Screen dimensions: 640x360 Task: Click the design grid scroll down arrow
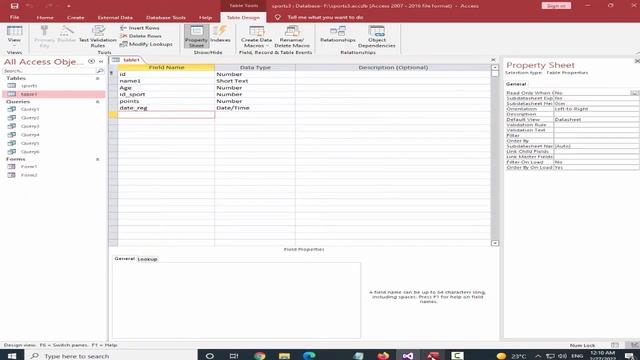tap(495, 243)
